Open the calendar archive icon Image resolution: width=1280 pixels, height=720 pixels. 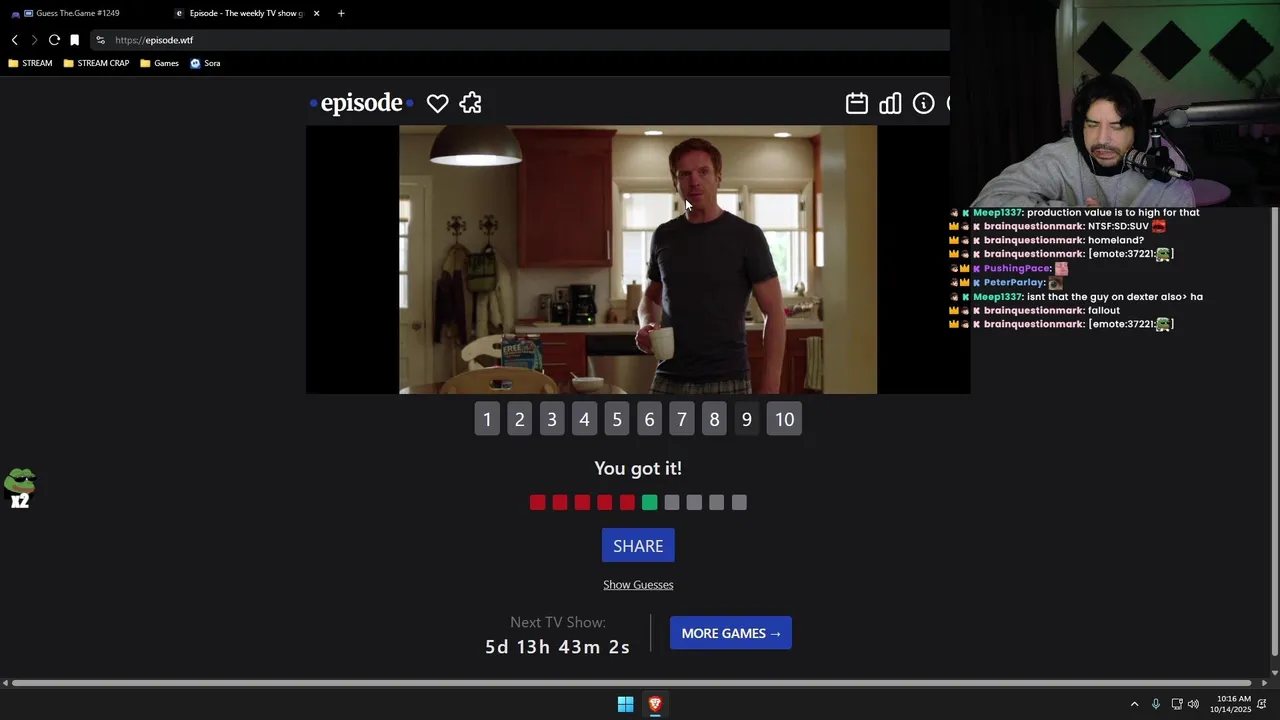[x=857, y=103]
